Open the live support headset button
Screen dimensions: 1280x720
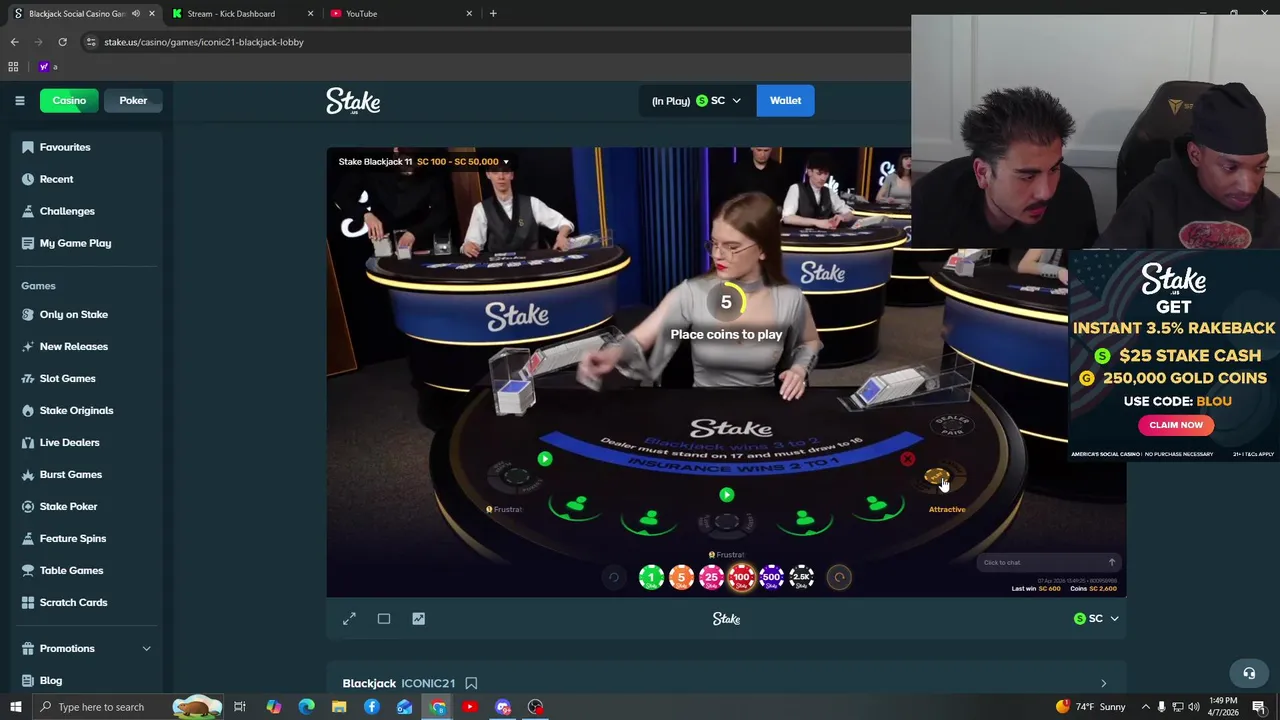coord(1249,673)
